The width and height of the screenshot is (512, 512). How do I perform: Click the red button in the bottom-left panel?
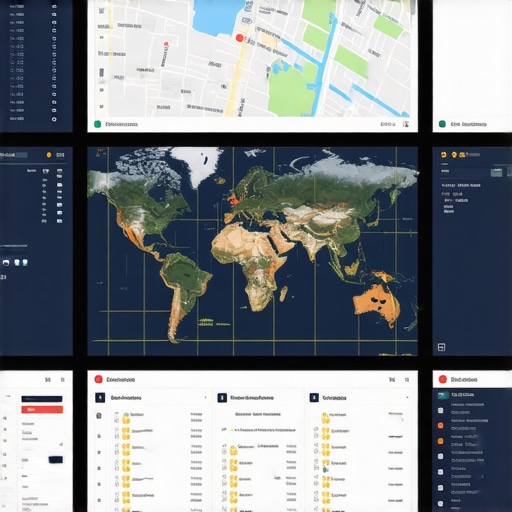pos(42,409)
